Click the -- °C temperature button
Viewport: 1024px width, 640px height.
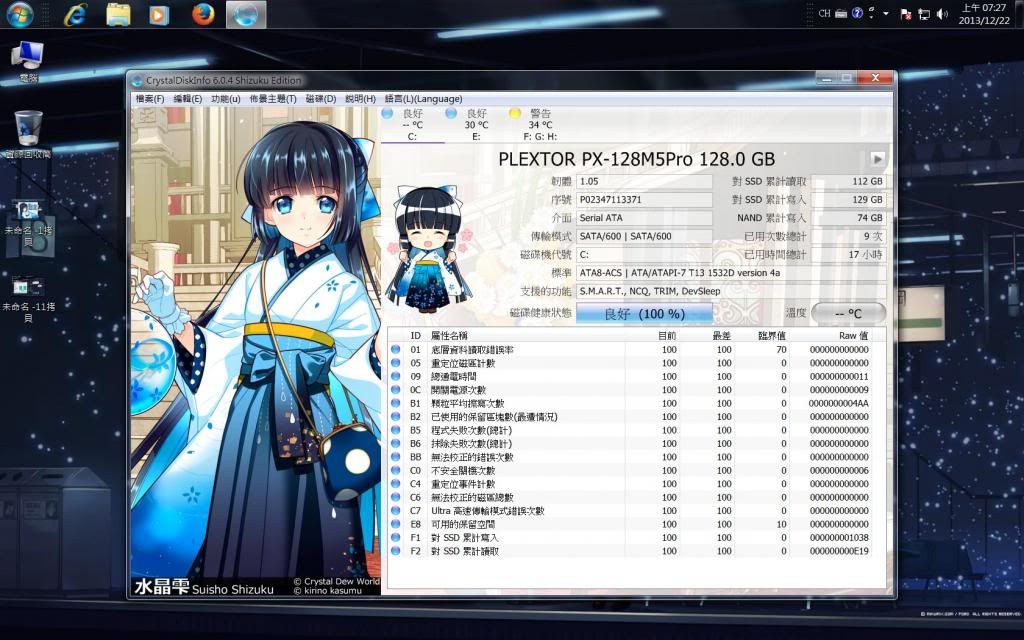[x=848, y=313]
